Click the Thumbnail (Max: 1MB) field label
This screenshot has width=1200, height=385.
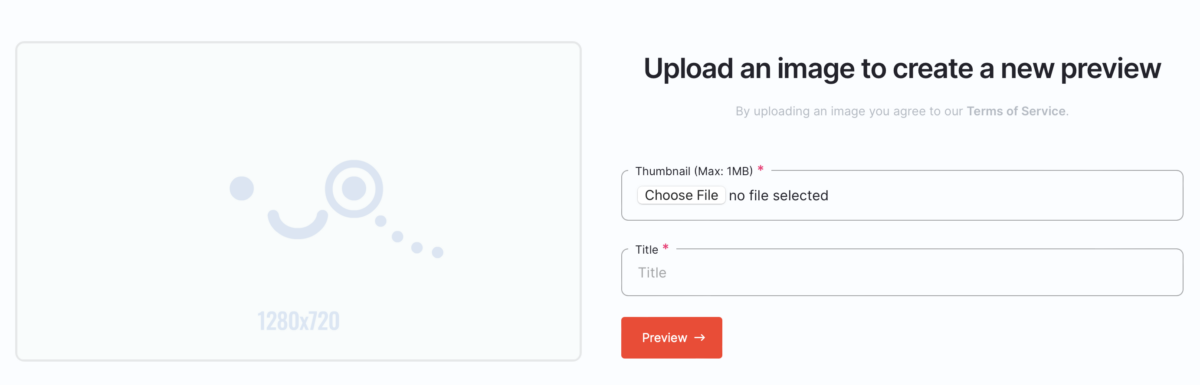[x=693, y=171]
